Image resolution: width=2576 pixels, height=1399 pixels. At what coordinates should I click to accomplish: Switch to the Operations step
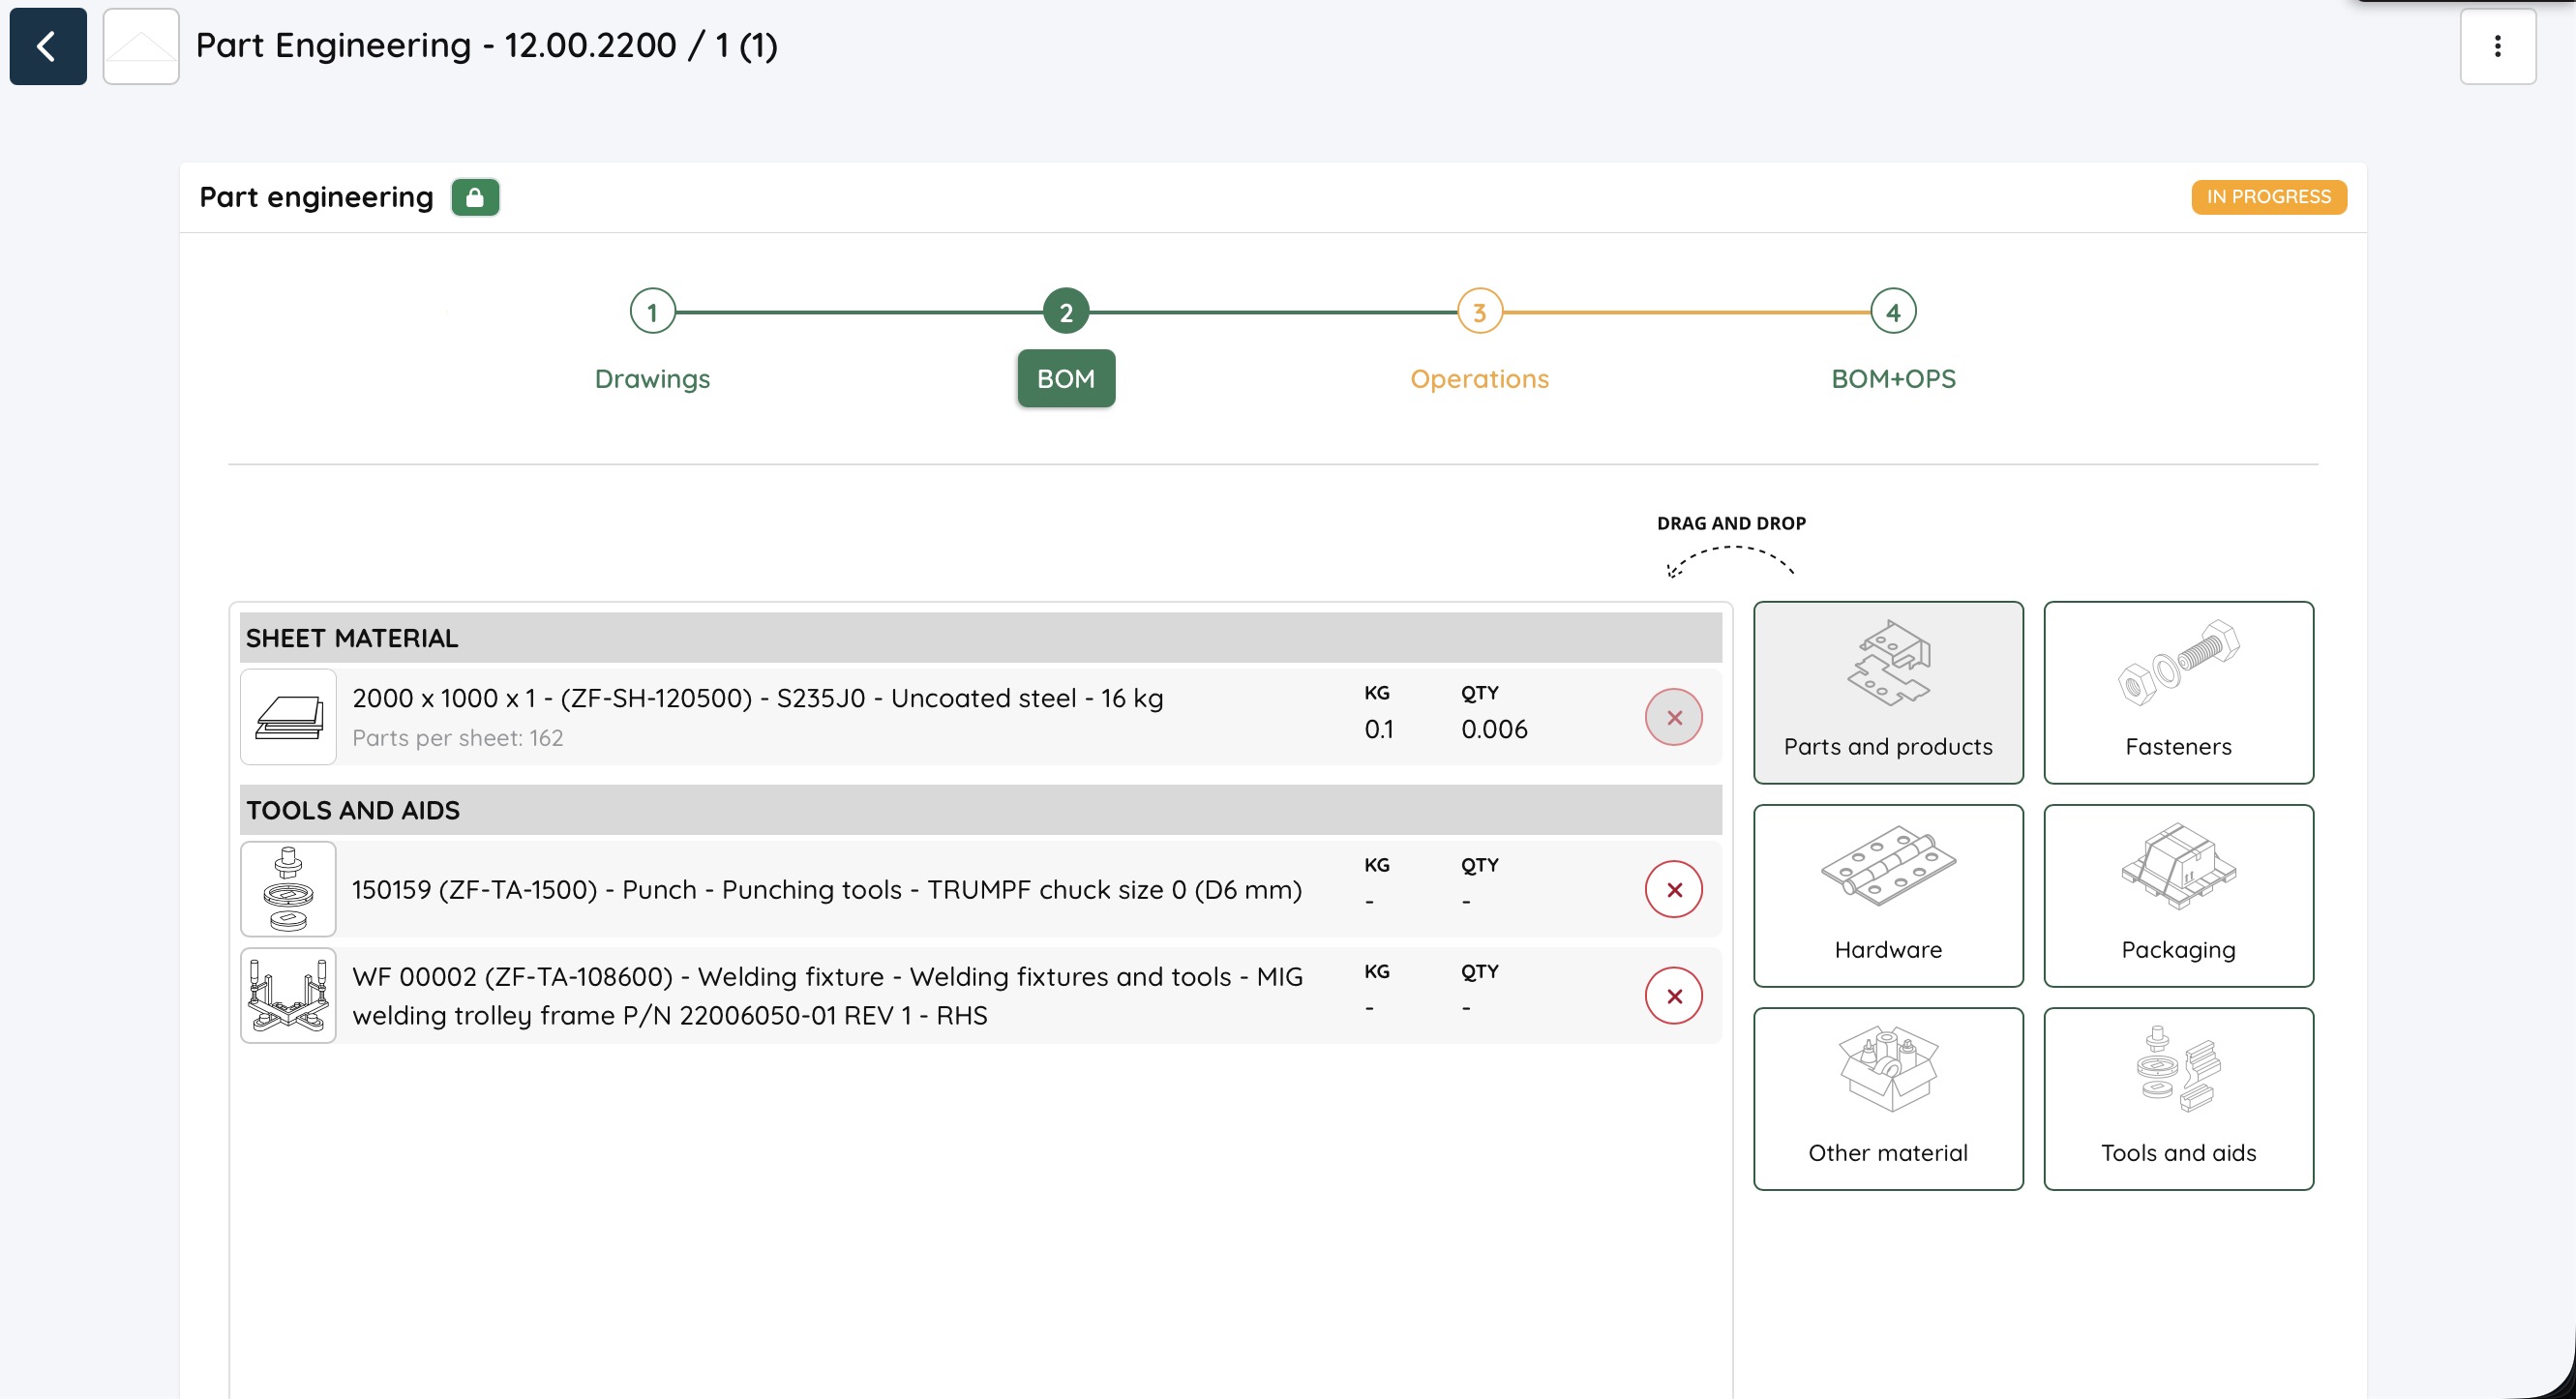[1478, 378]
